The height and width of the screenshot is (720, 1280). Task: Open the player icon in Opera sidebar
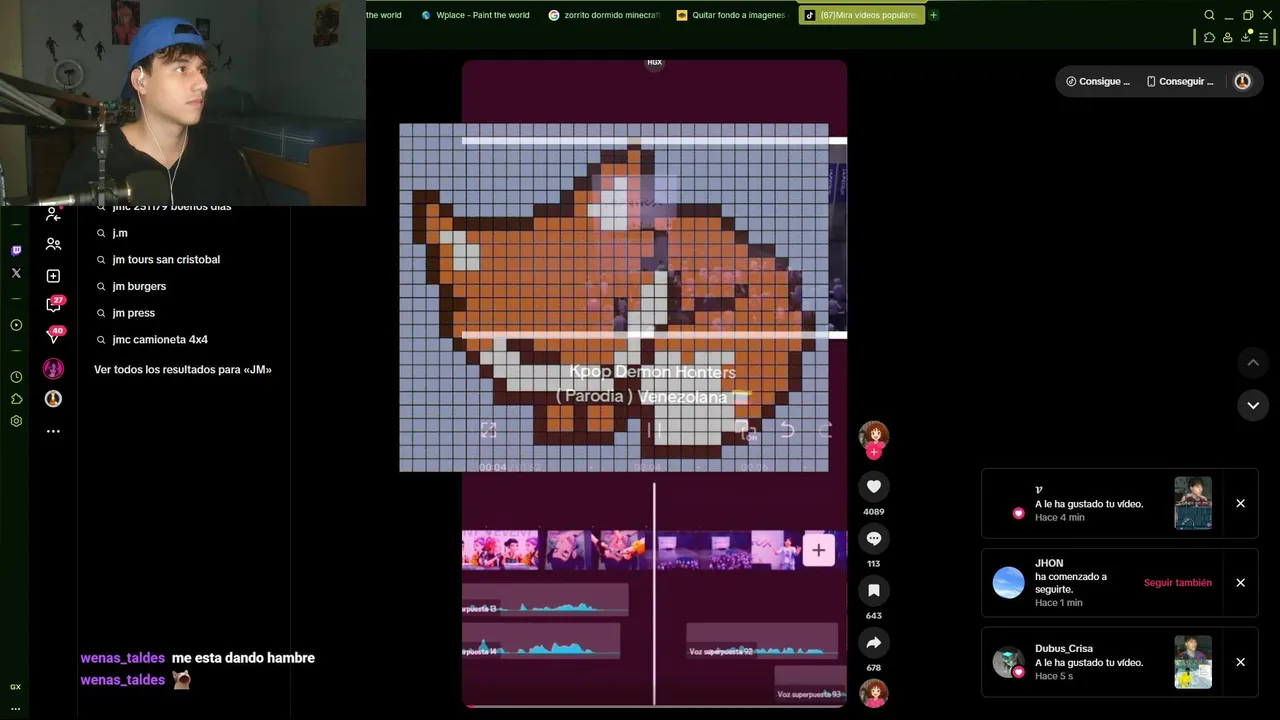point(16,325)
